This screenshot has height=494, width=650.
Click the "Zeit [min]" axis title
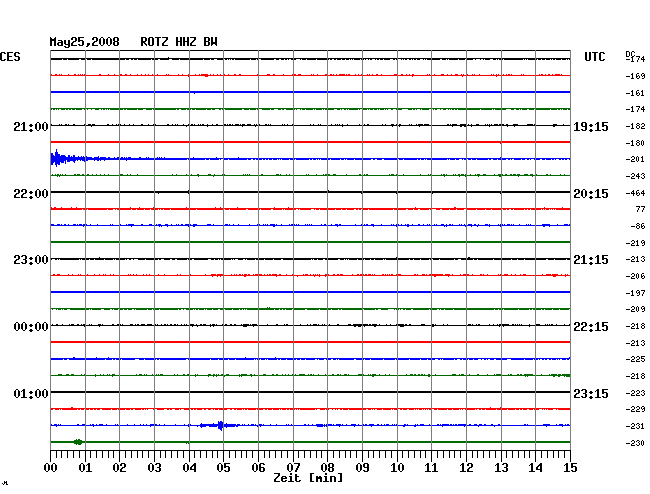pyautogui.click(x=308, y=478)
